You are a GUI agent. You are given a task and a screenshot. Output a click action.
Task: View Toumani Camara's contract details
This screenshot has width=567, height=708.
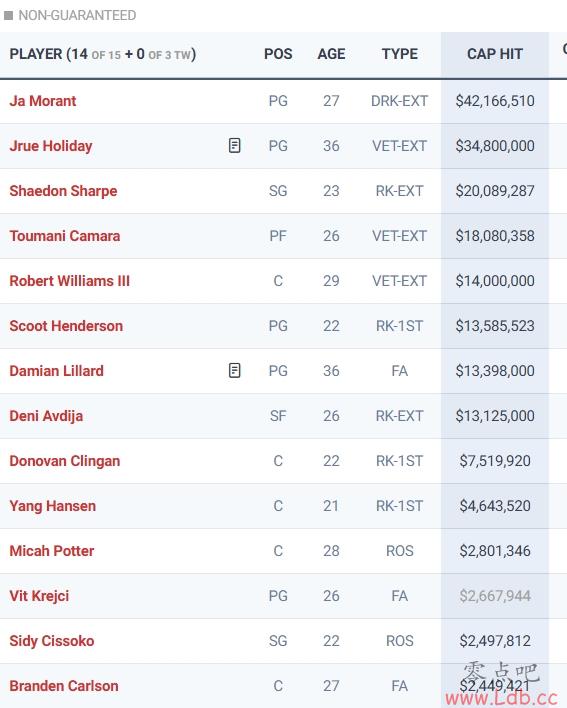tap(65, 236)
